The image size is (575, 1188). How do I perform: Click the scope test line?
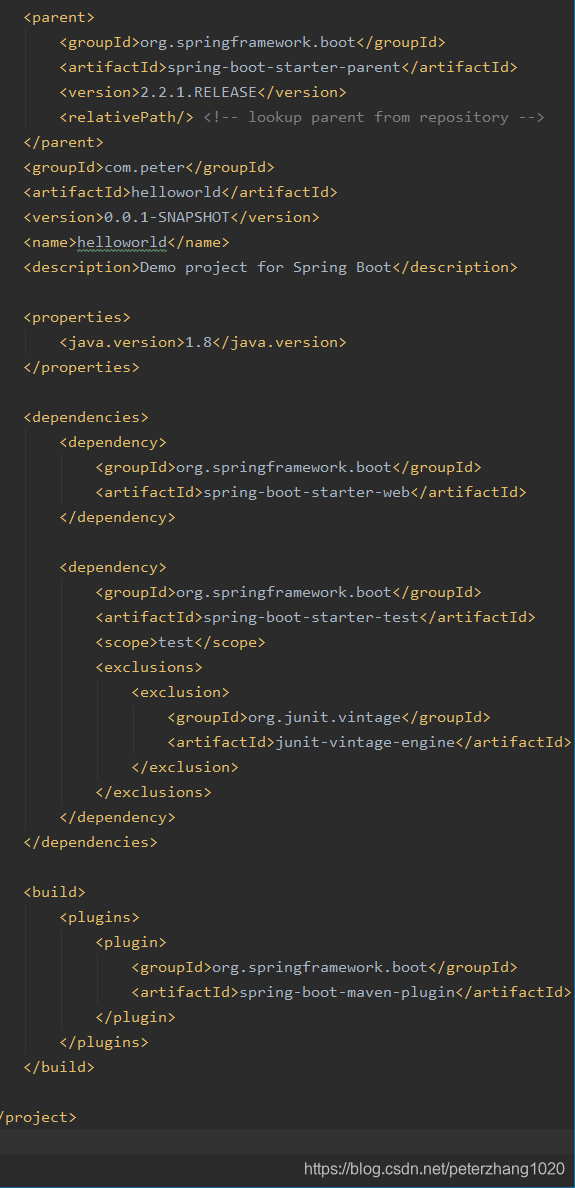coord(180,642)
